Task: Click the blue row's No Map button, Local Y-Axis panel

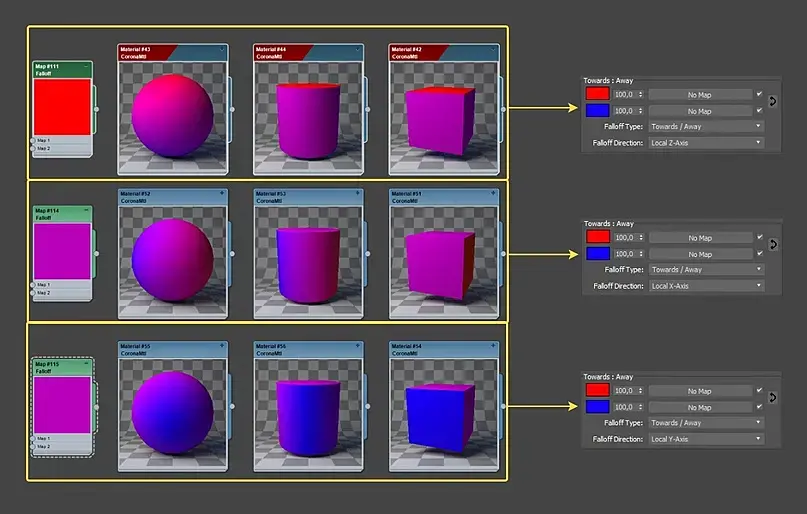Action: click(700, 407)
